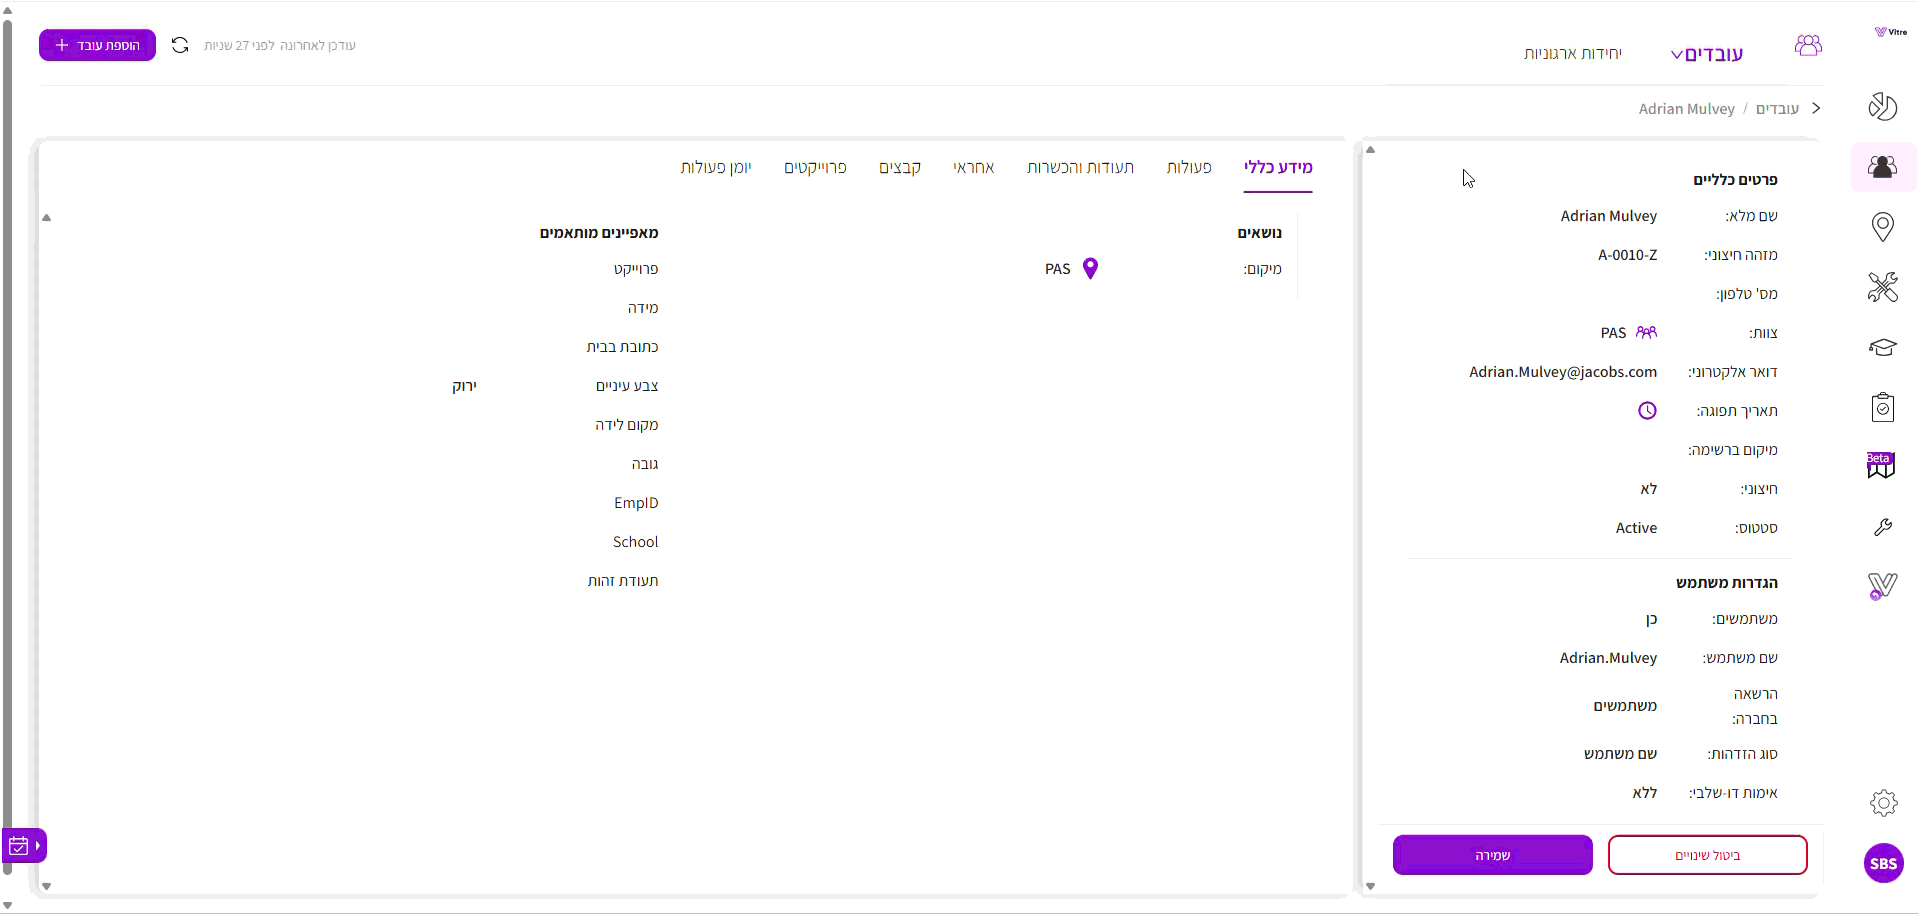The height and width of the screenshot is (914, 1918).
Task: Click the עובדים breadcrumb link
Action: 1777,108
